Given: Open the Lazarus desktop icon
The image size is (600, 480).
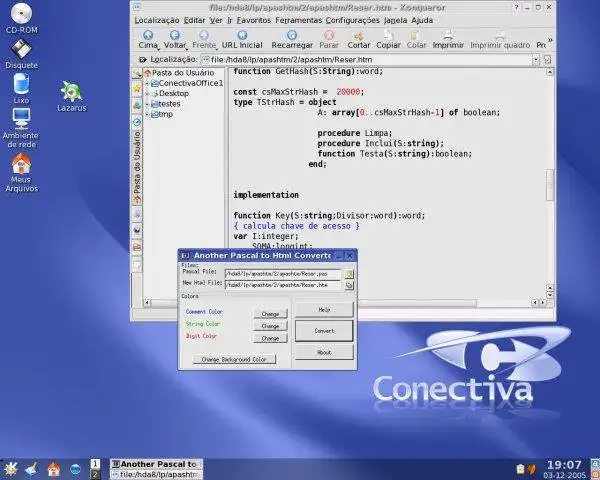Looking at the screenshot, I should tap(72, 96).
